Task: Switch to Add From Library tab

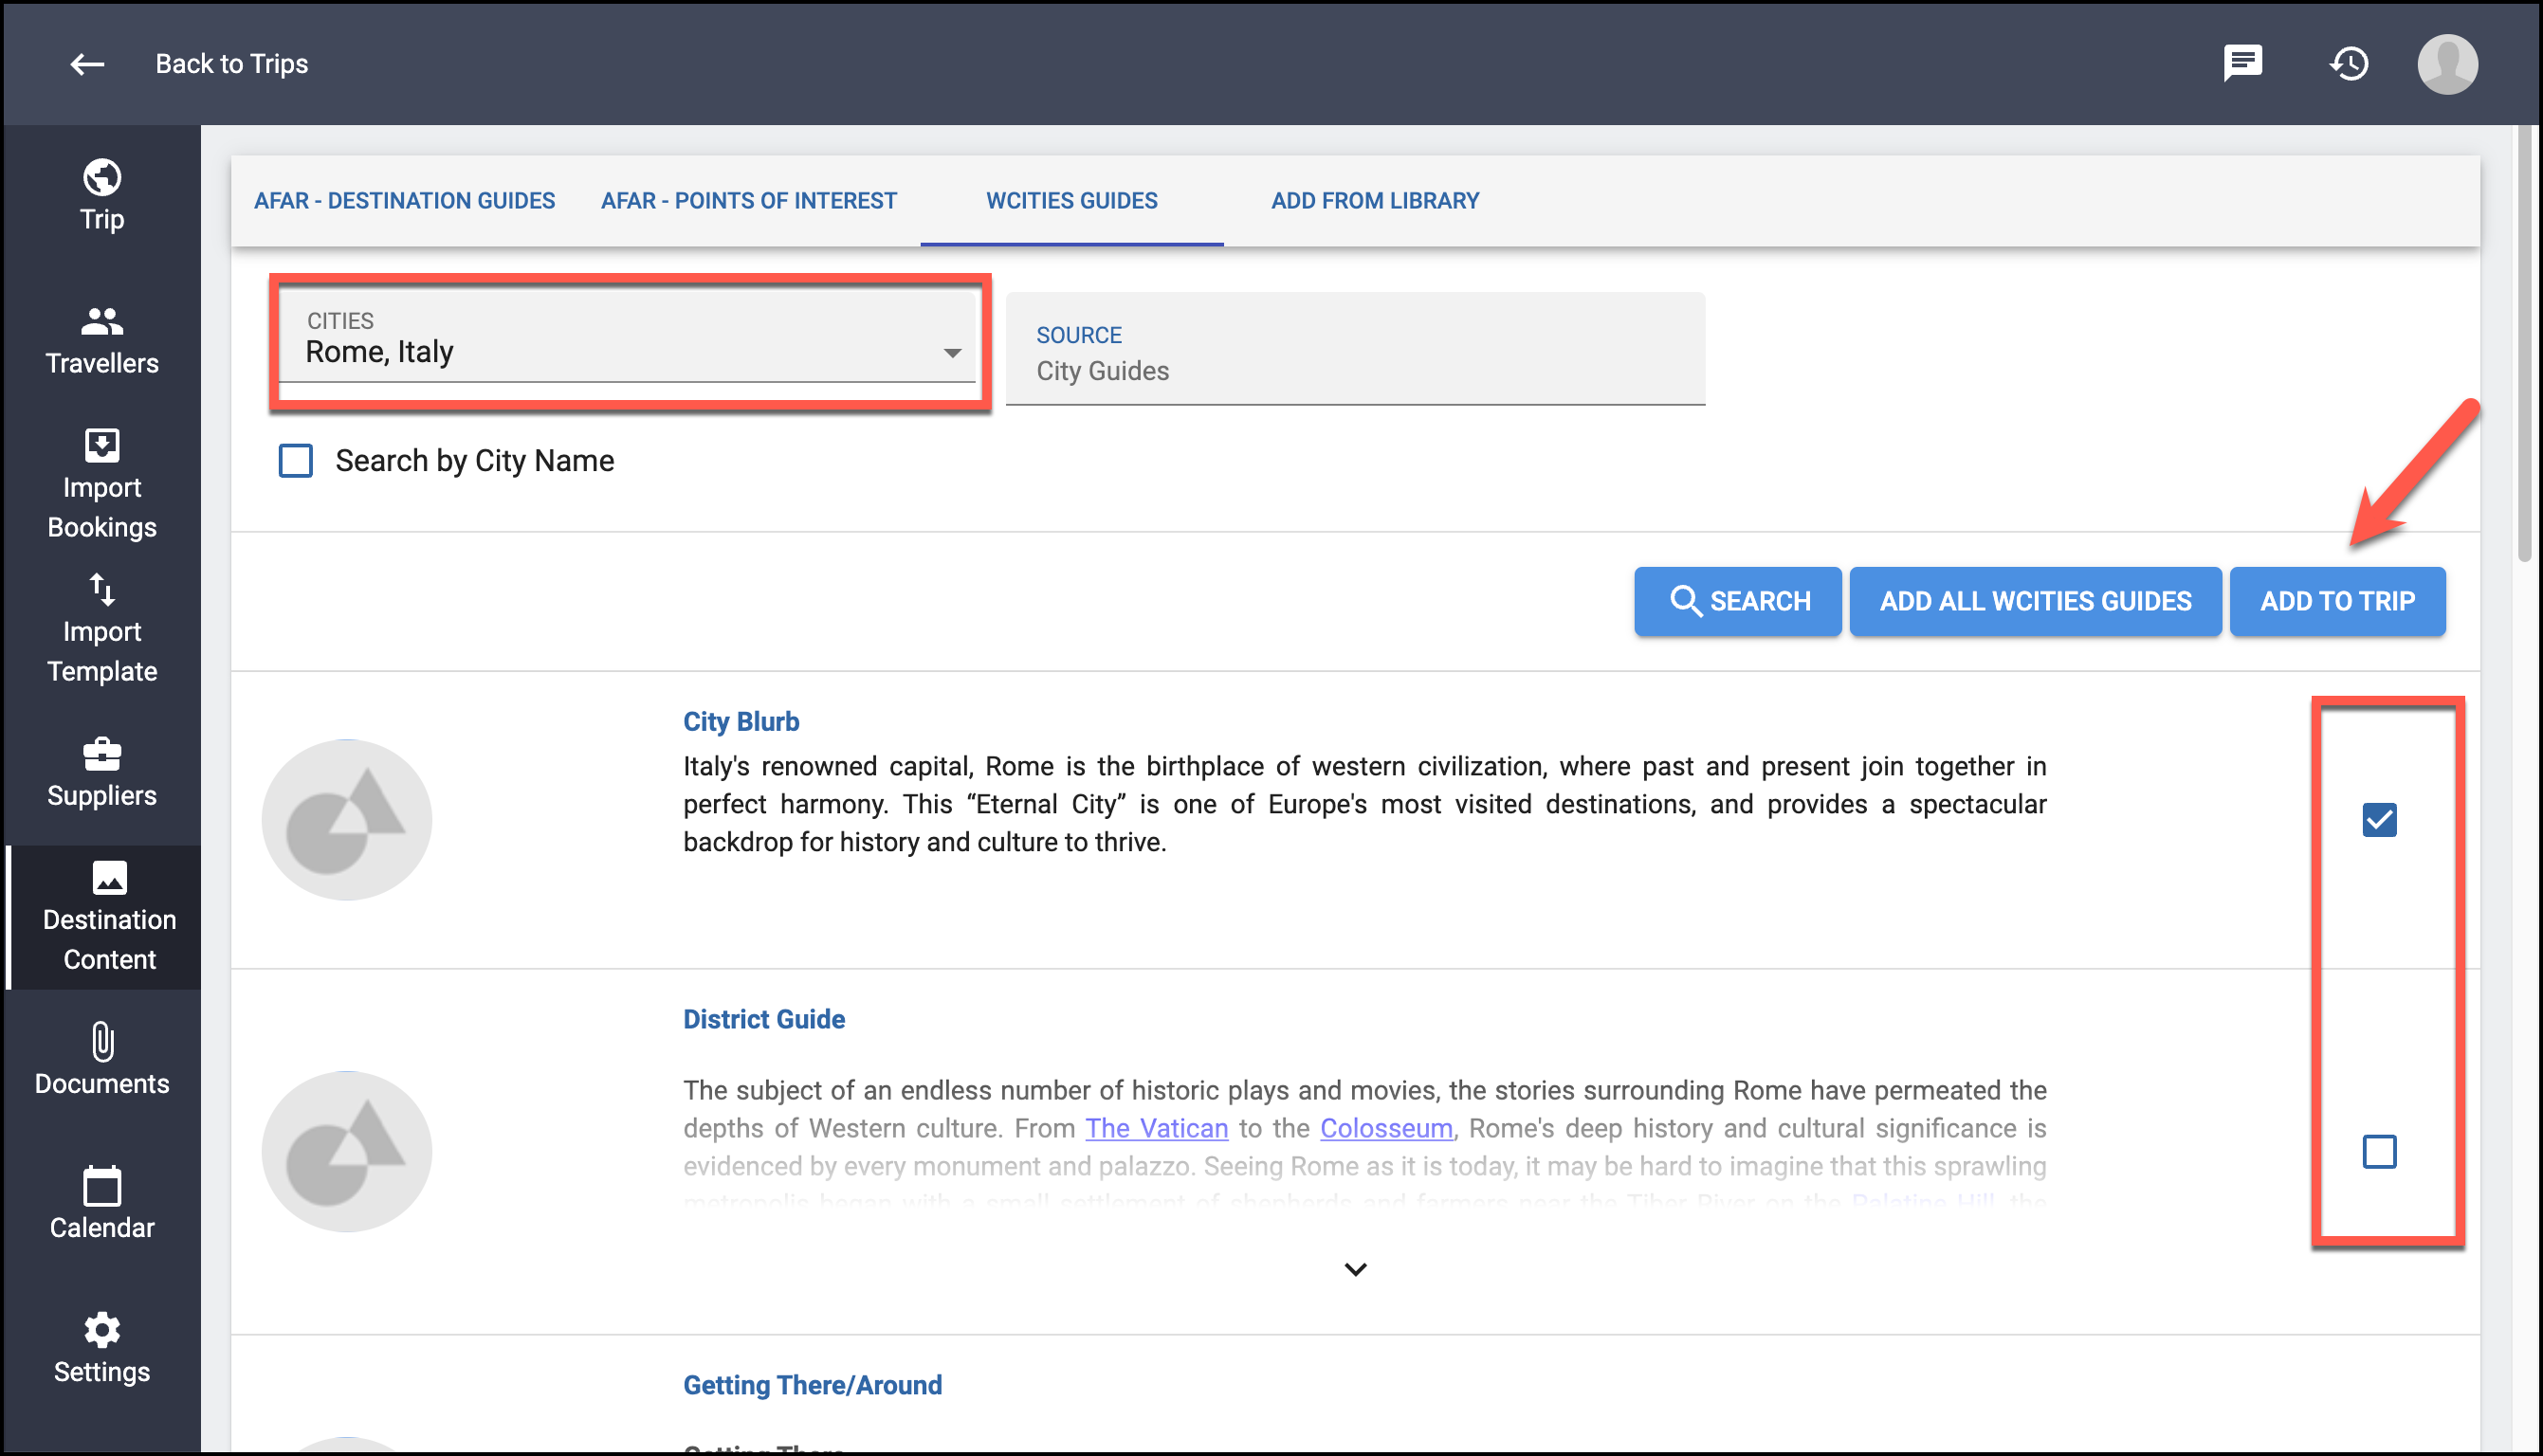Action: (x=1375, y=201)
